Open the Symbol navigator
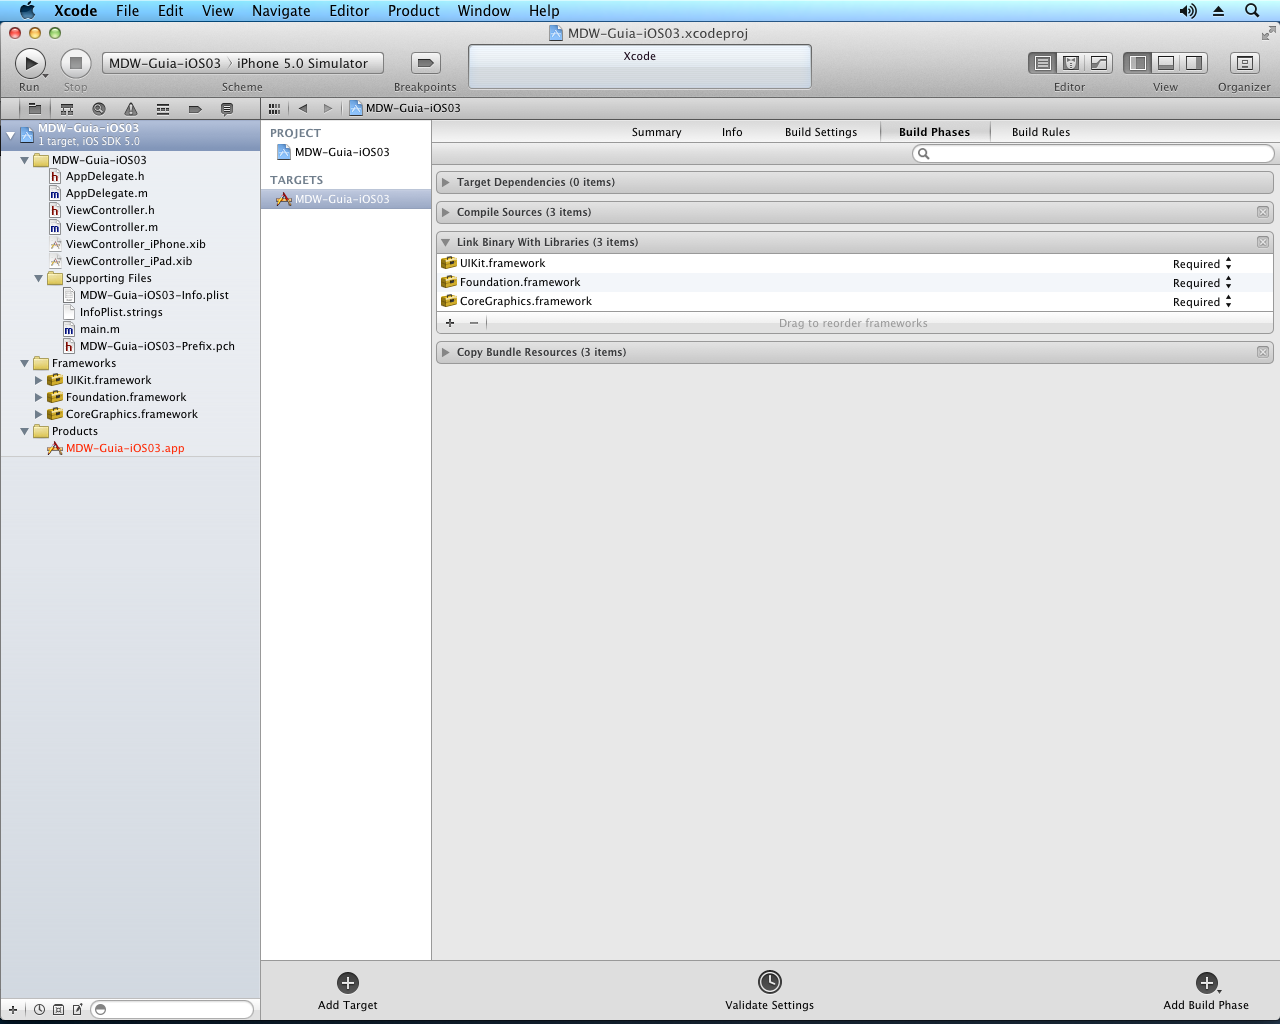1280x1024 pixels. tap(67, 109)
